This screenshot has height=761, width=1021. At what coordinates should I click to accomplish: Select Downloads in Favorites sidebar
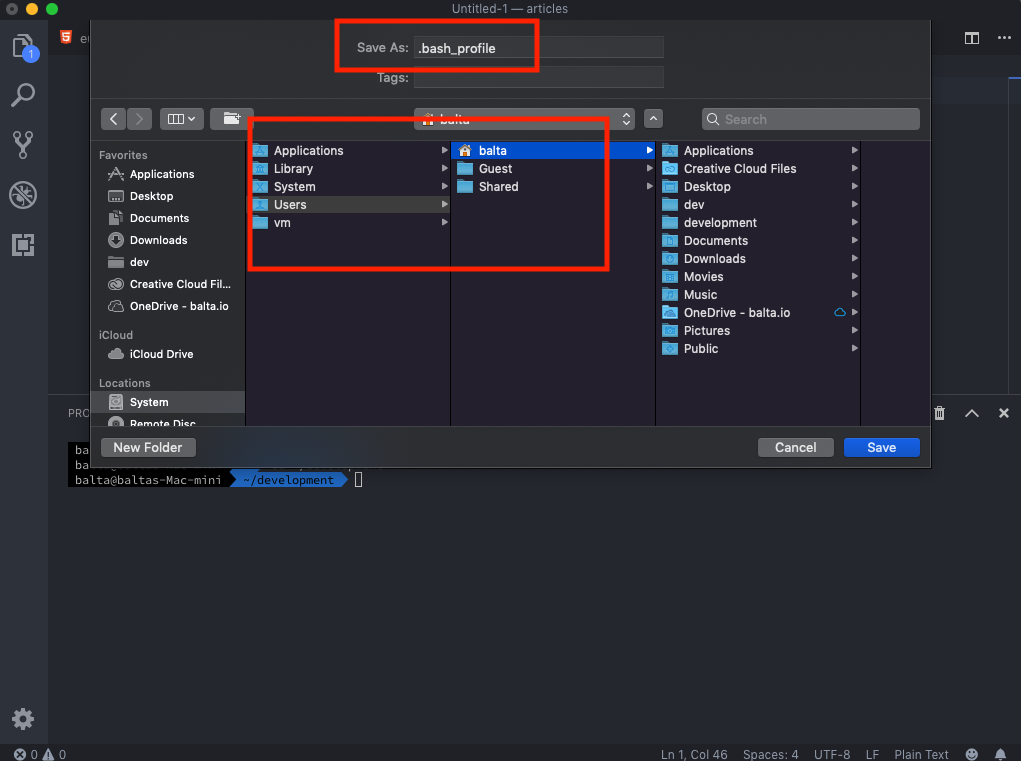168,240
